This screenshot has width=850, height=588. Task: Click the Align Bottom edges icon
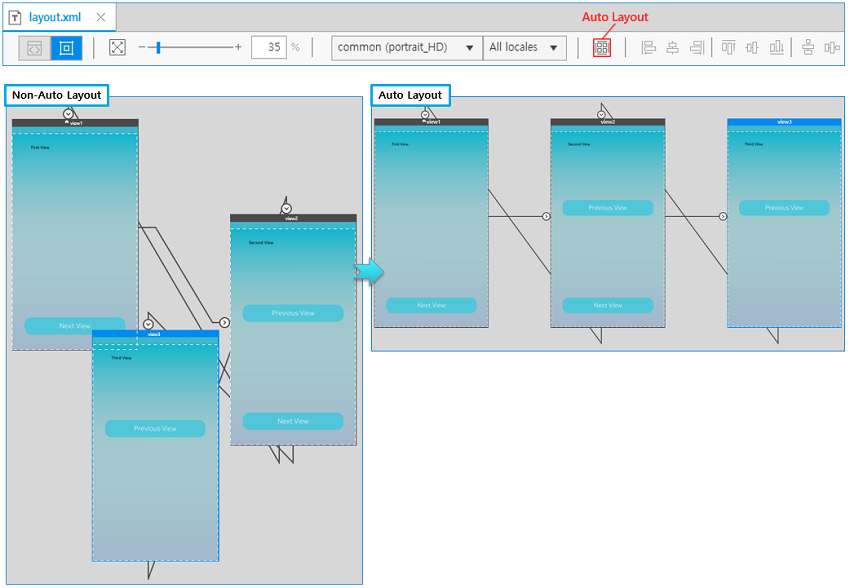coord(777,47)
